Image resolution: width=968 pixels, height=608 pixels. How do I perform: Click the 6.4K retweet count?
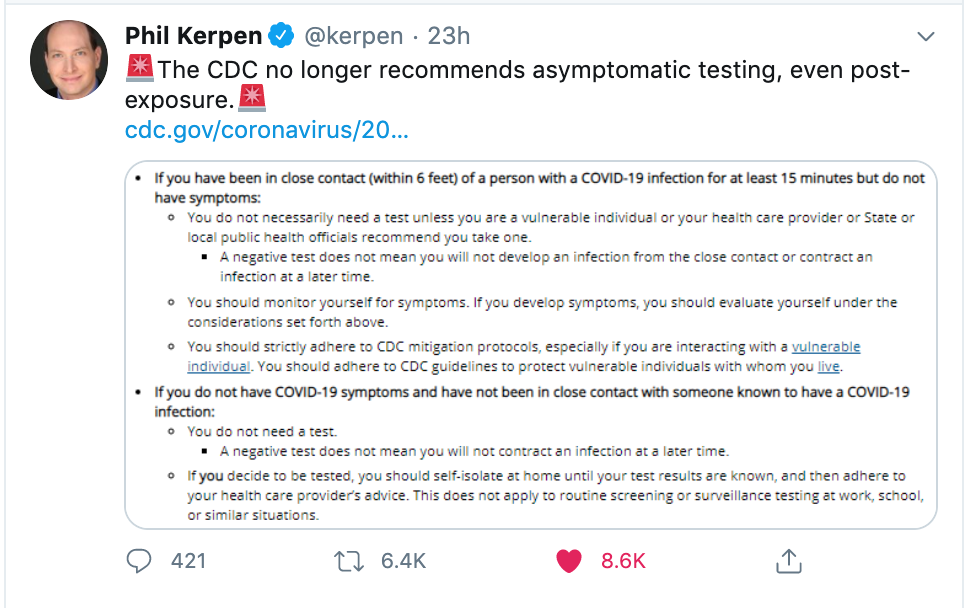click(x=403, y=561)
